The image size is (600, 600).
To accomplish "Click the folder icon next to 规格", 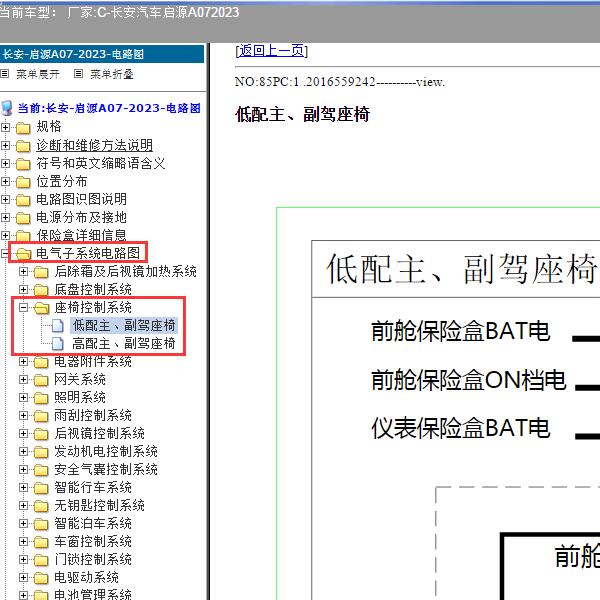I will 23,127.
